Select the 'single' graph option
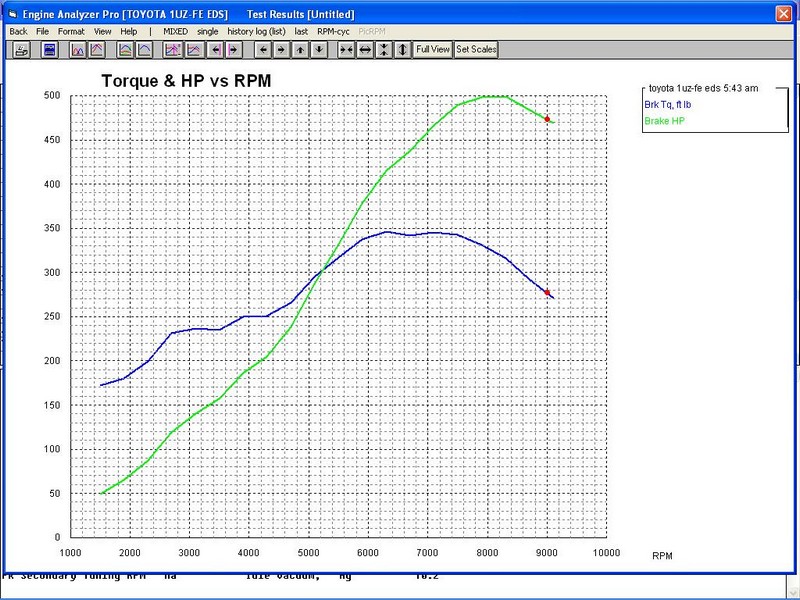Viewport: 800px width, 600px height. point(208,32)
